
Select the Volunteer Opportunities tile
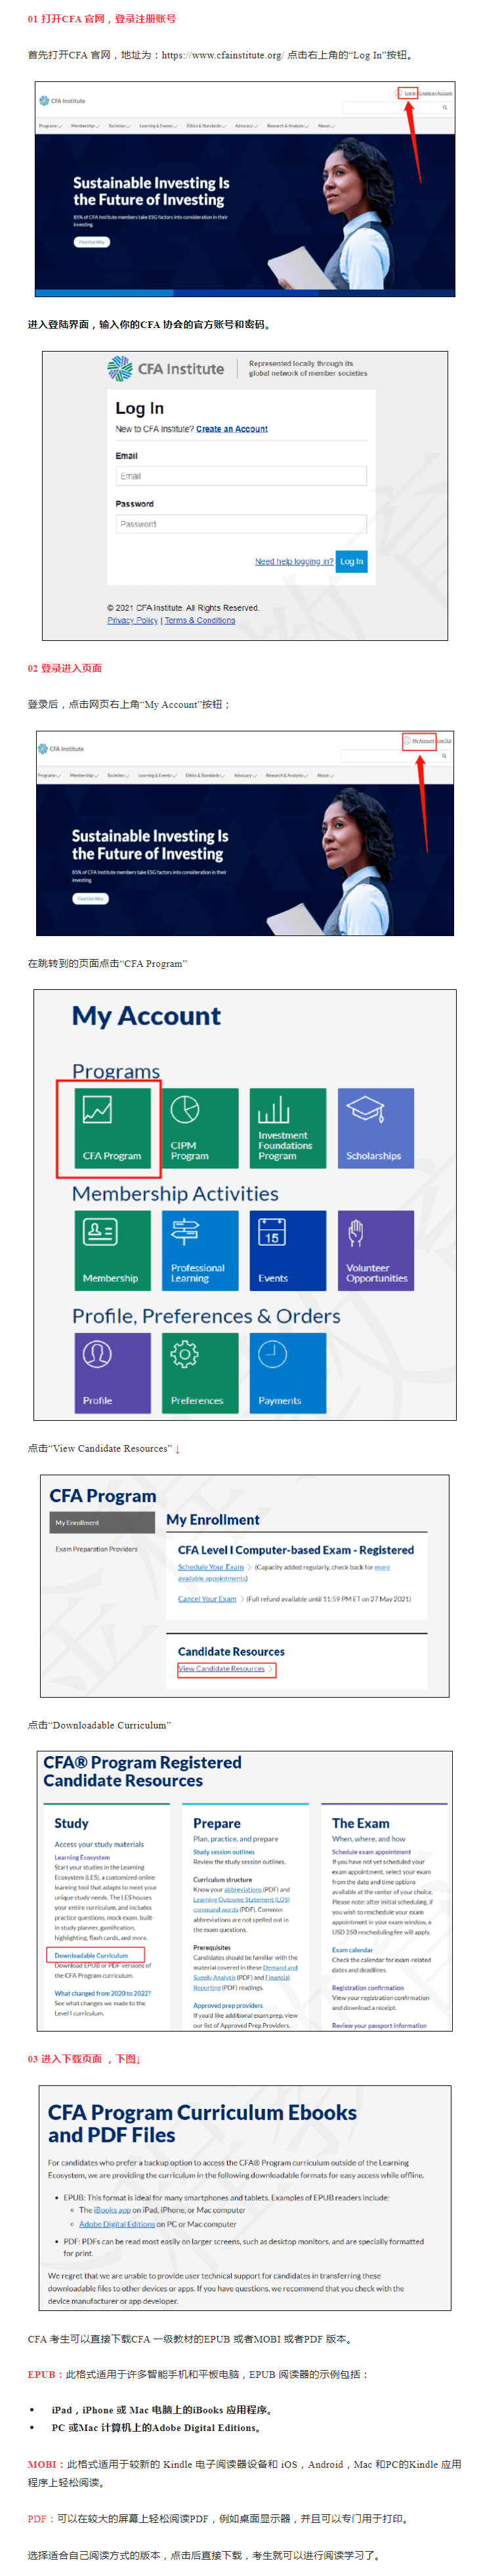[375, 1249]
